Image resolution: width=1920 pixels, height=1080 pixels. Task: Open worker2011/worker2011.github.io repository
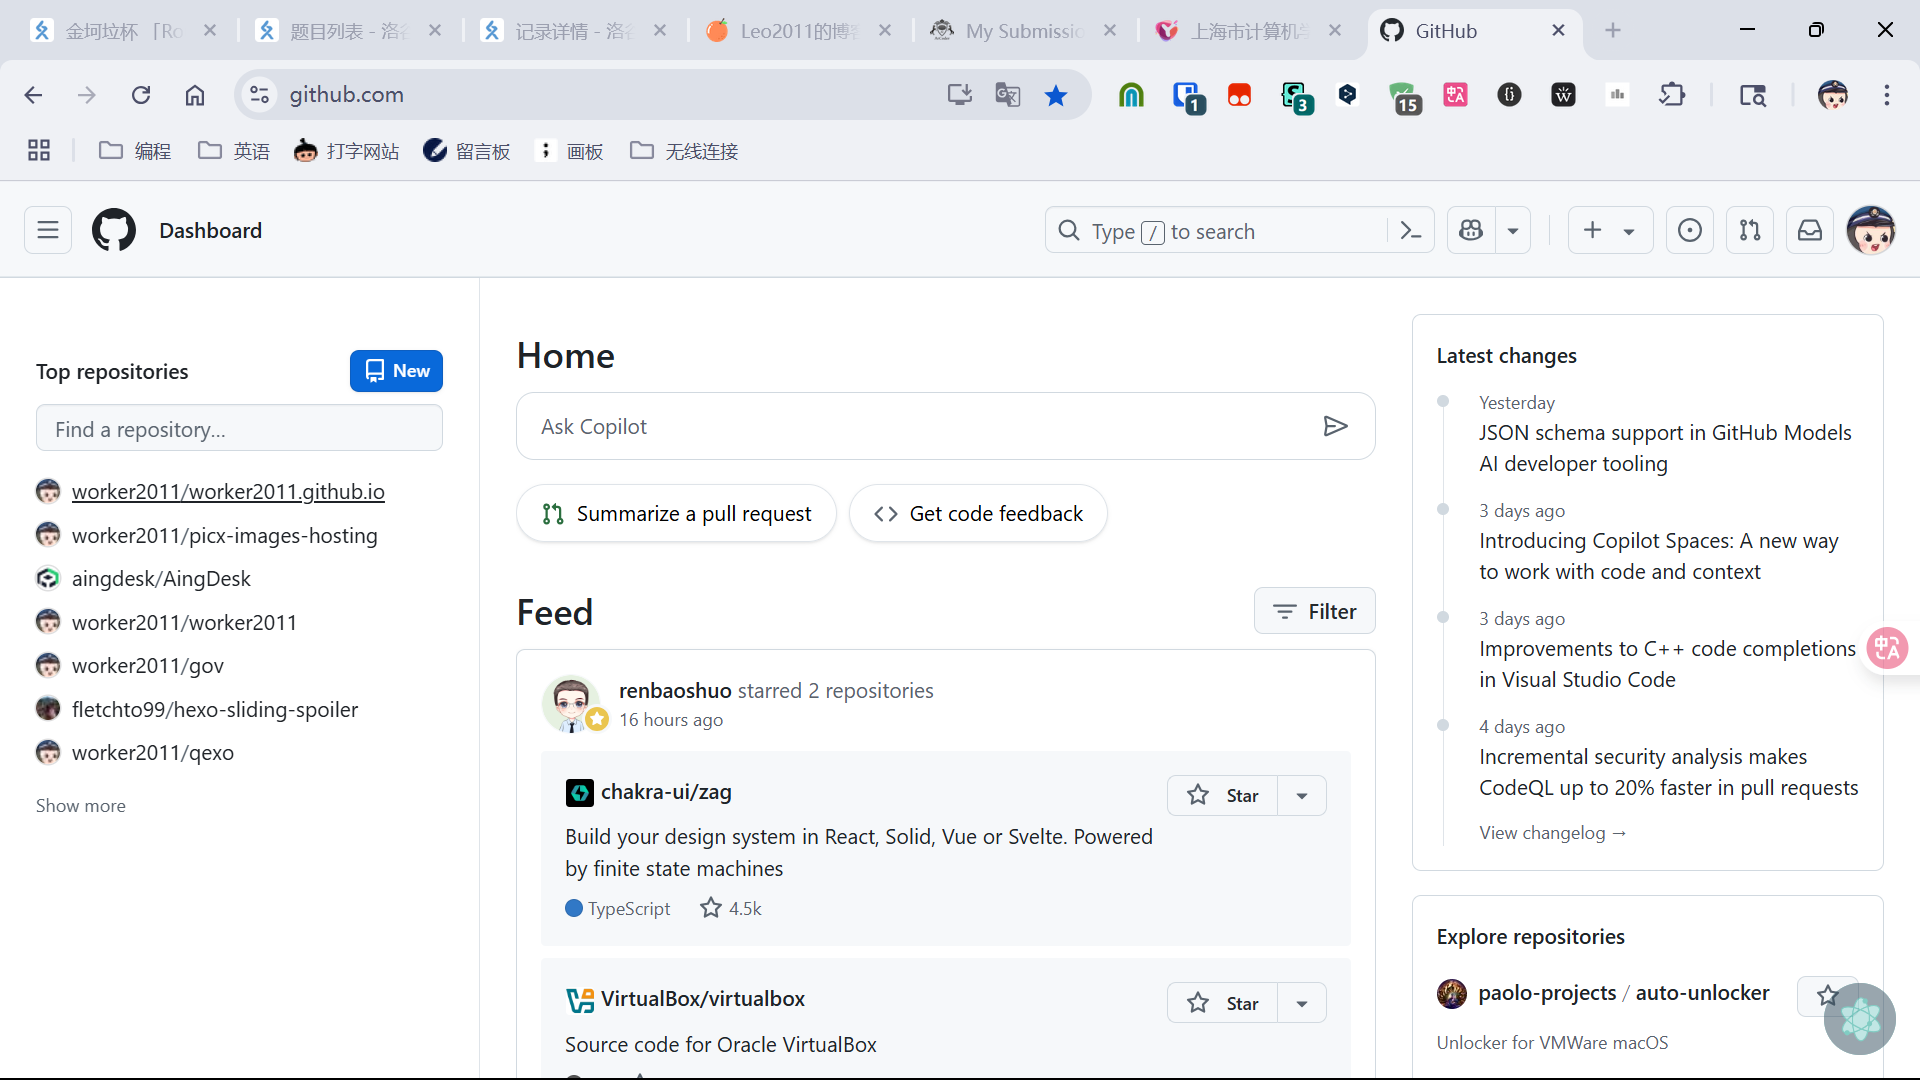coord(228,491)
